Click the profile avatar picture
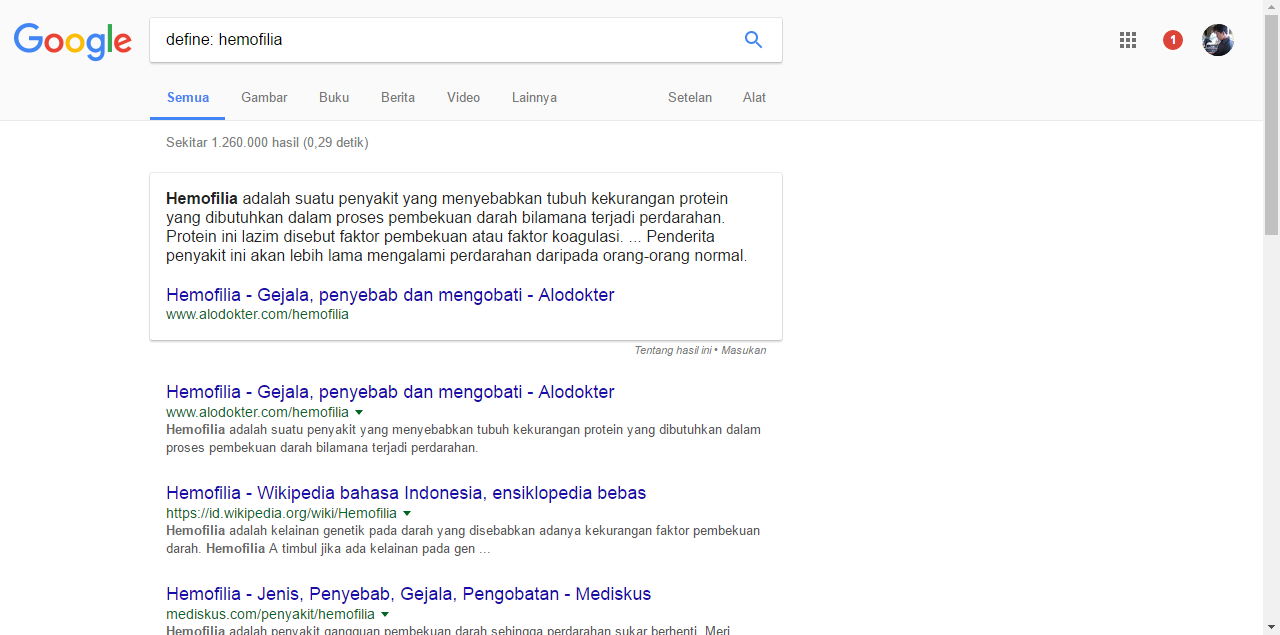The width and height of the screenshot is (1280, 635). point(1217,40)
